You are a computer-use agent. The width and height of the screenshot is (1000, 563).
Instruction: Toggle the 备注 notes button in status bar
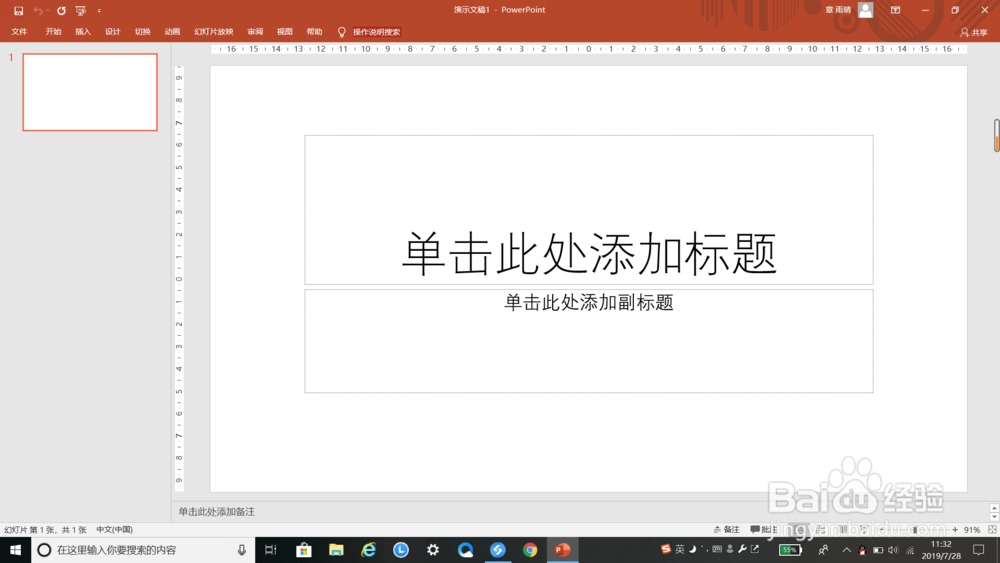click(x=726, y=529)
